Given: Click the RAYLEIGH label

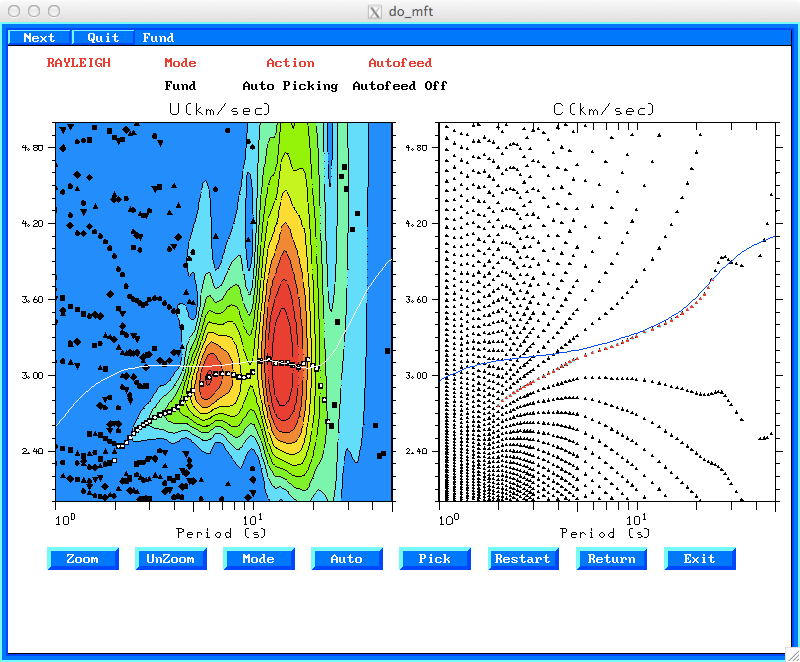Looking at the screenshot, I should pyautogui.click(x=79, y=63).
